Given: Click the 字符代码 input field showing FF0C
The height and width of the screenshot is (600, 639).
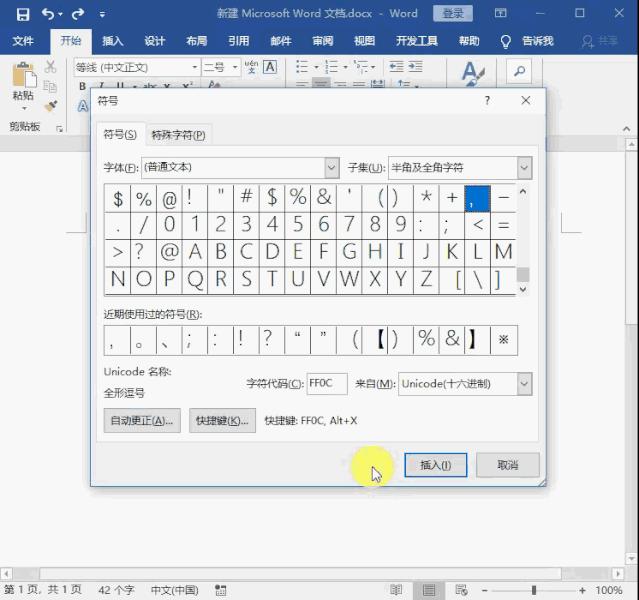Looking at the screenshot, I should (x=327, y=384).
